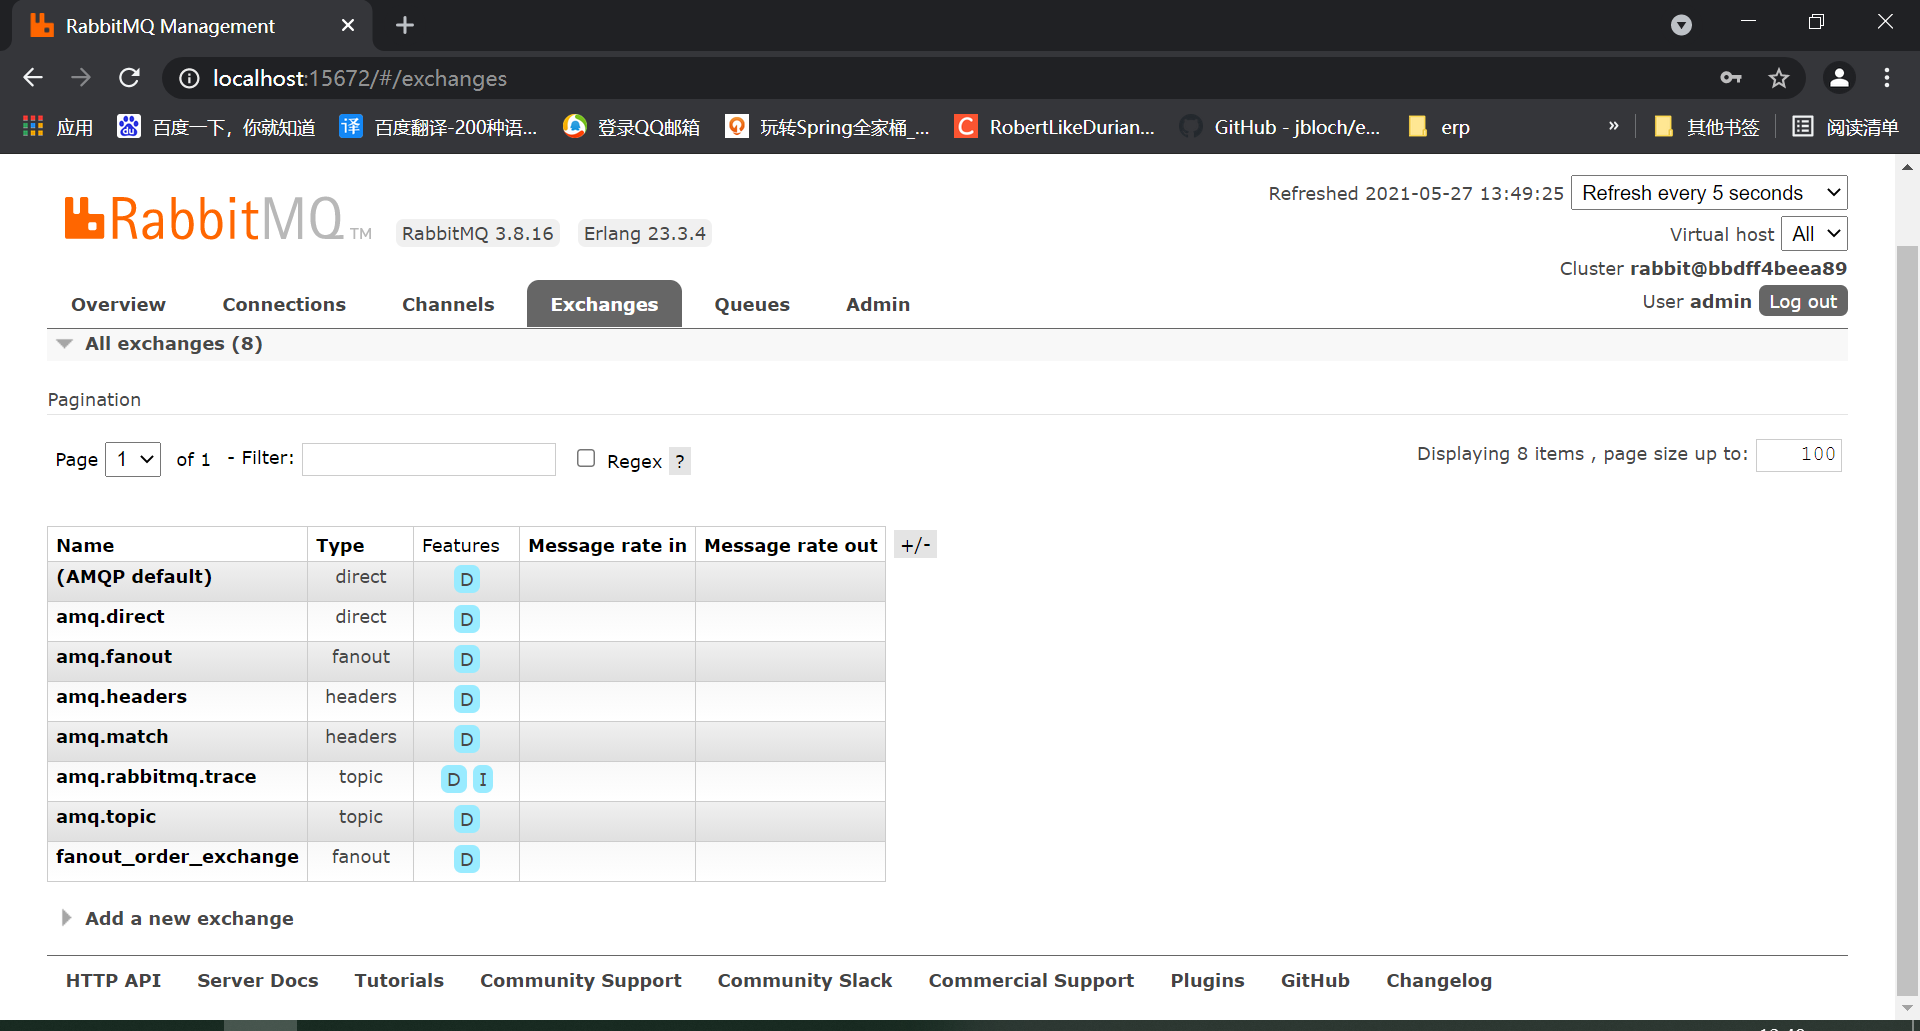Open the QQ mailbox bookmark

pos(632,127)
